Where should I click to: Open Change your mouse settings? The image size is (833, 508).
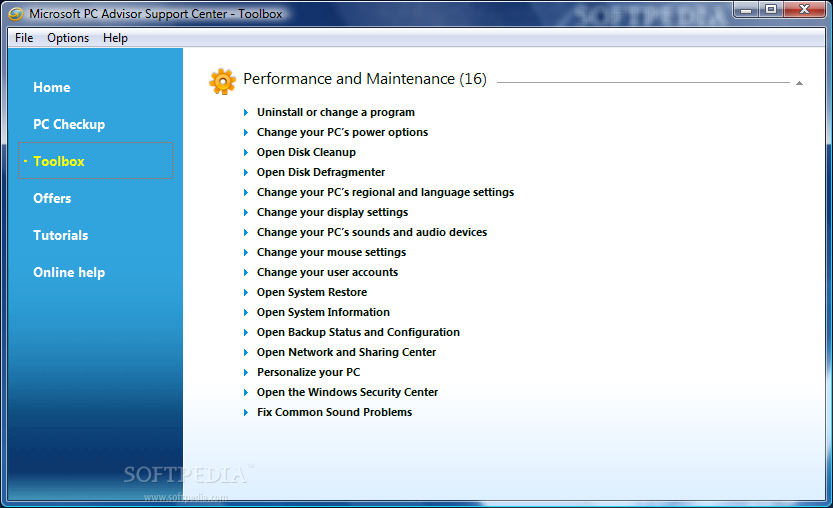(x=332, y=252)
